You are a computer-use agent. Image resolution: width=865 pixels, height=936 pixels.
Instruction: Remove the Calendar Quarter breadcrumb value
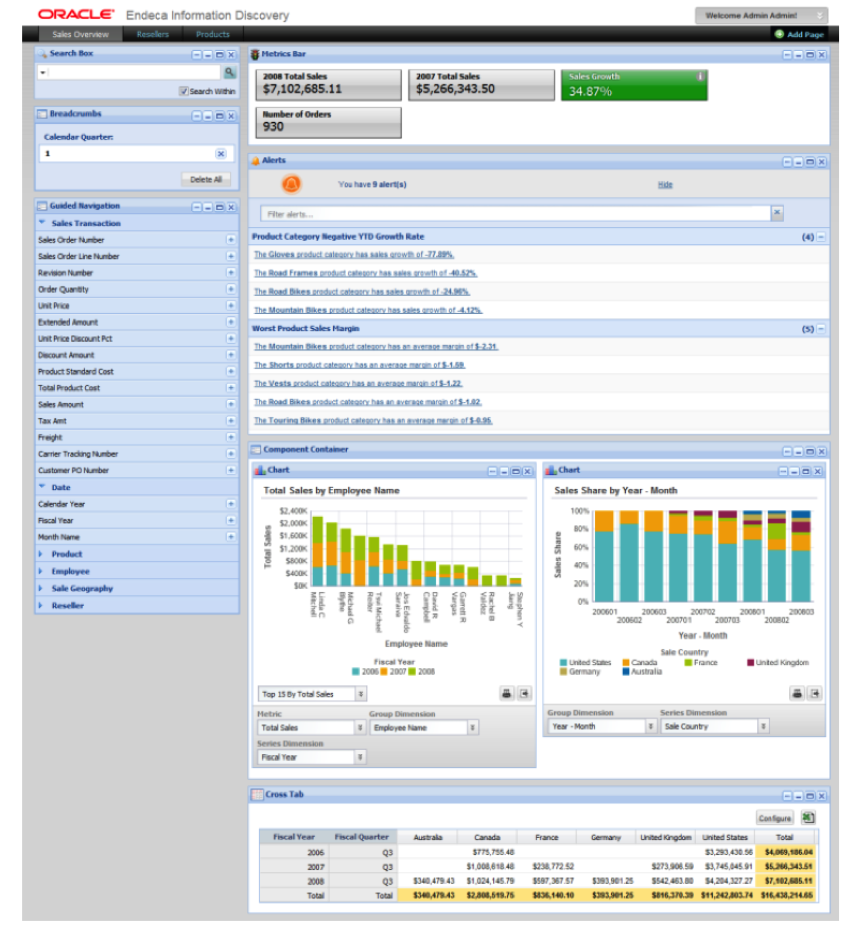[220, 153]
